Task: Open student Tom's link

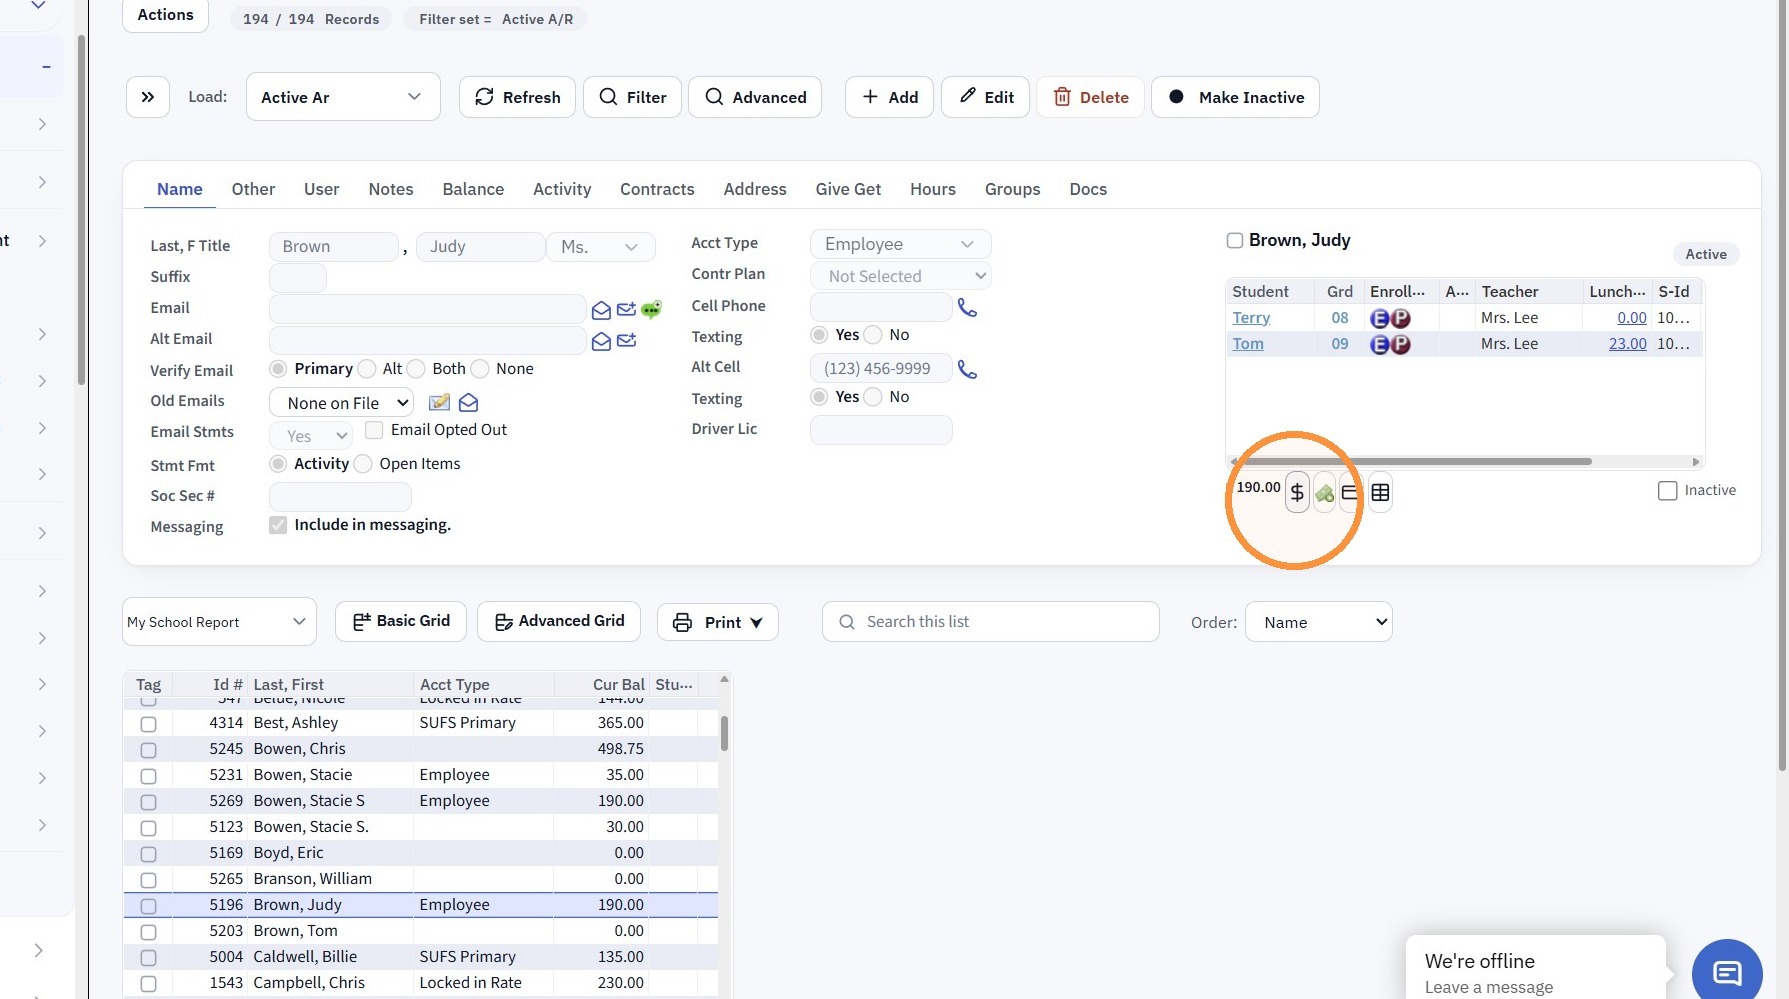Action: click(x=1248, y=344)
